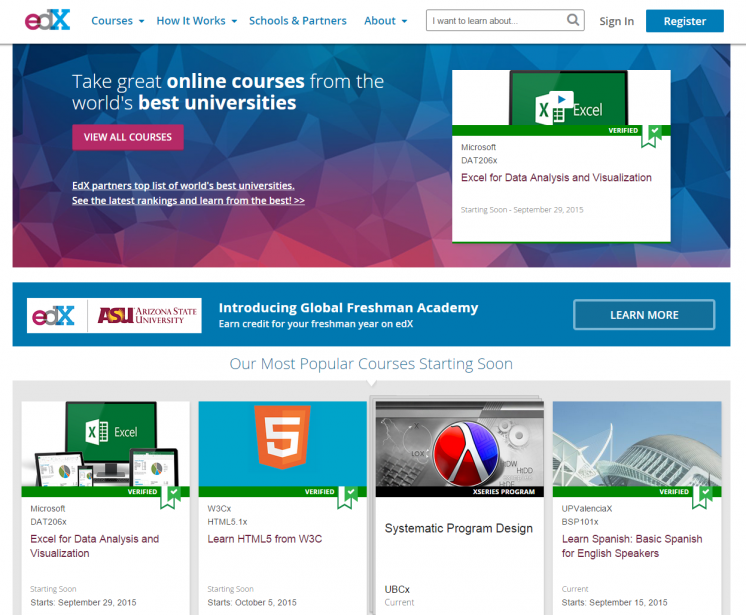The image size is (746, 615).
Task: Click UBCx label on Systematic card
Action: coord(397,589)
